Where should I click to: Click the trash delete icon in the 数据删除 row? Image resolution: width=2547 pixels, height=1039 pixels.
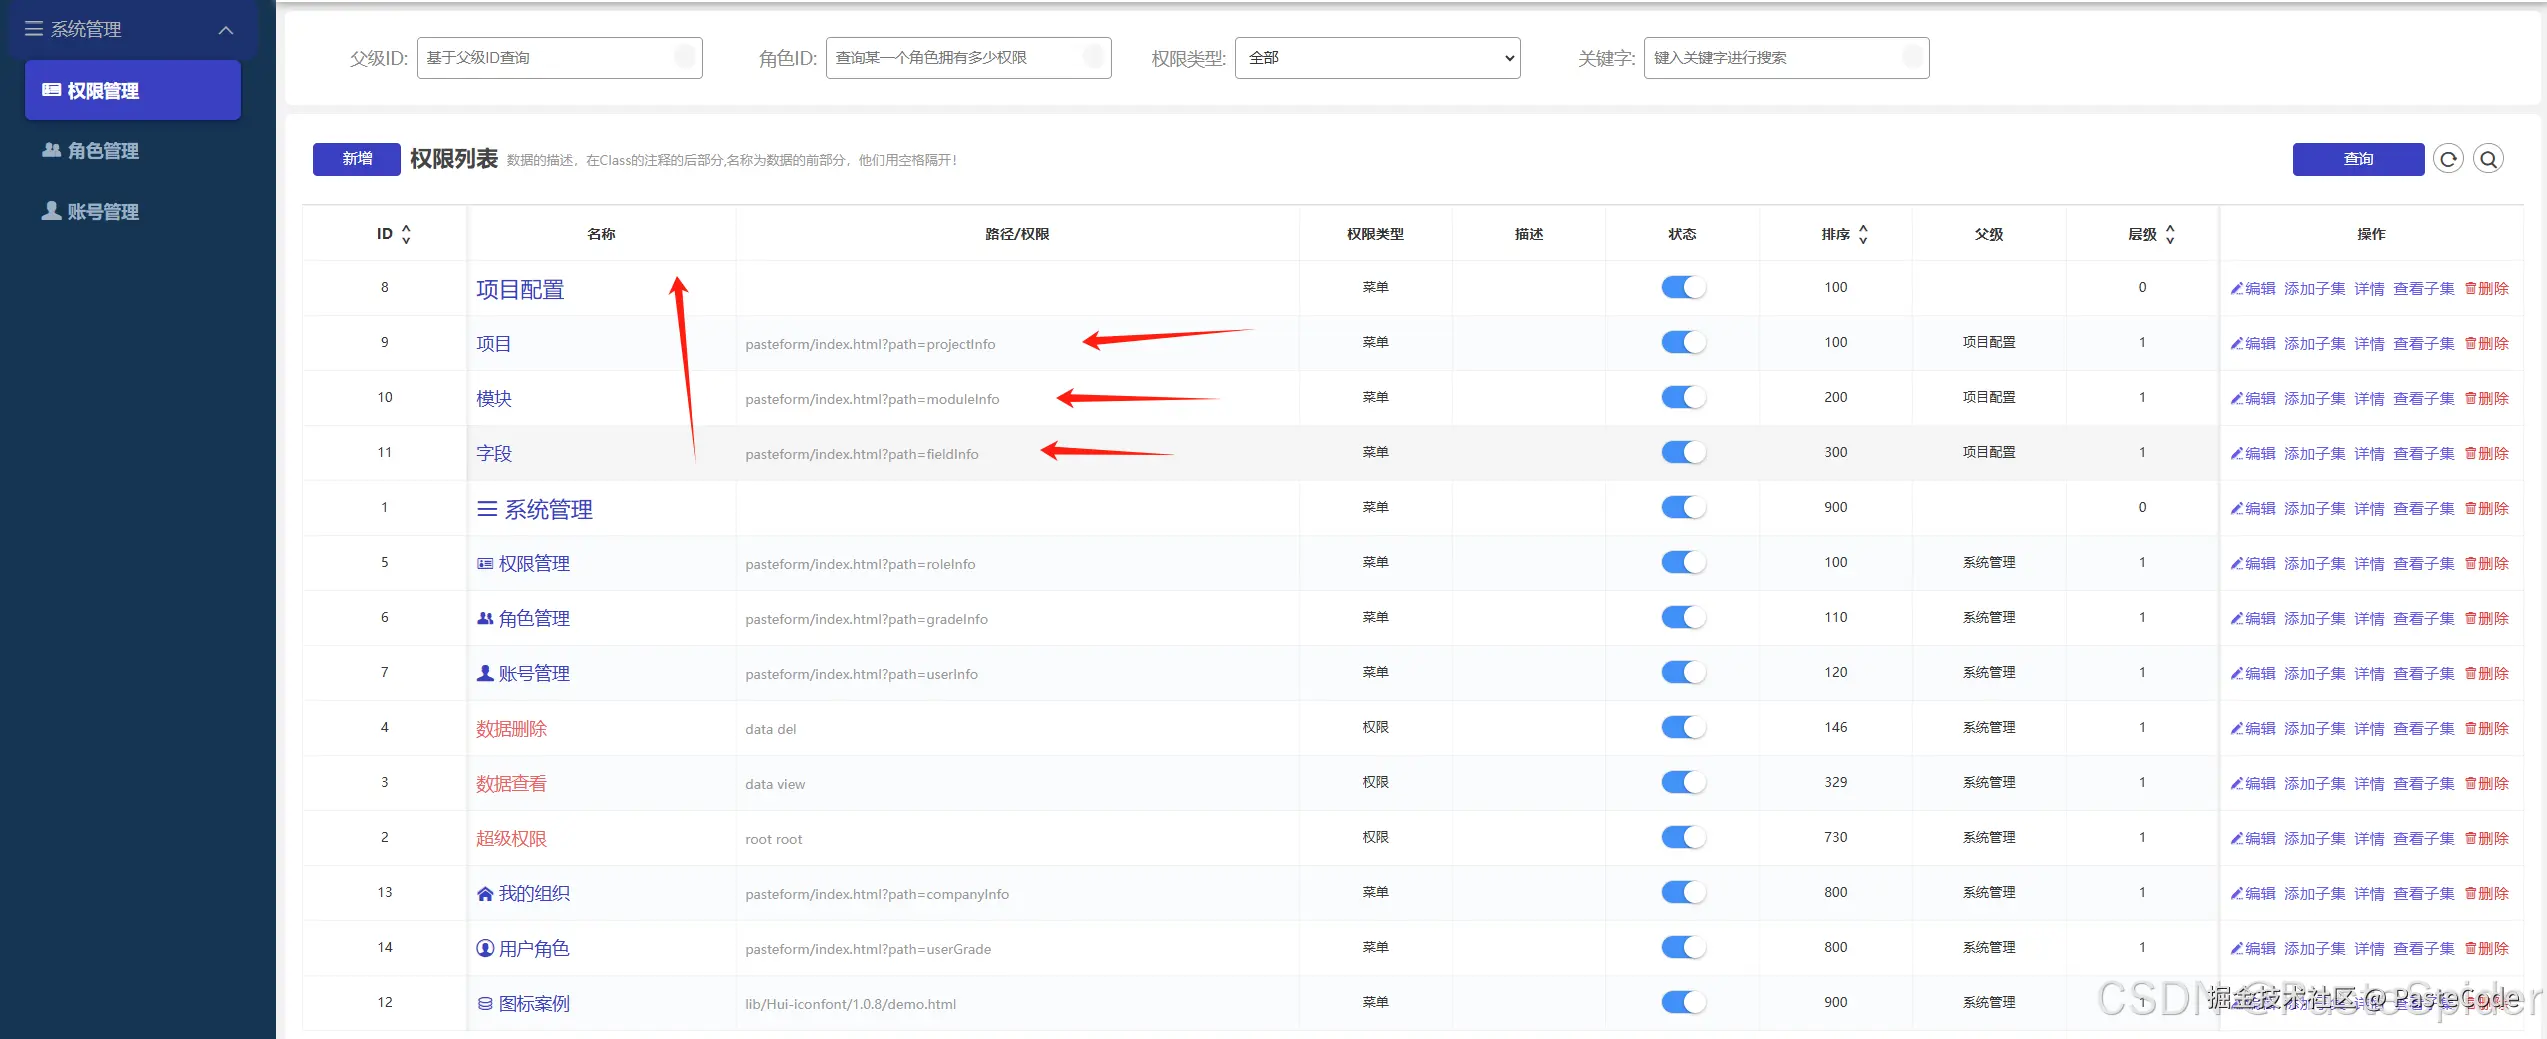(x=2470, y=729)
